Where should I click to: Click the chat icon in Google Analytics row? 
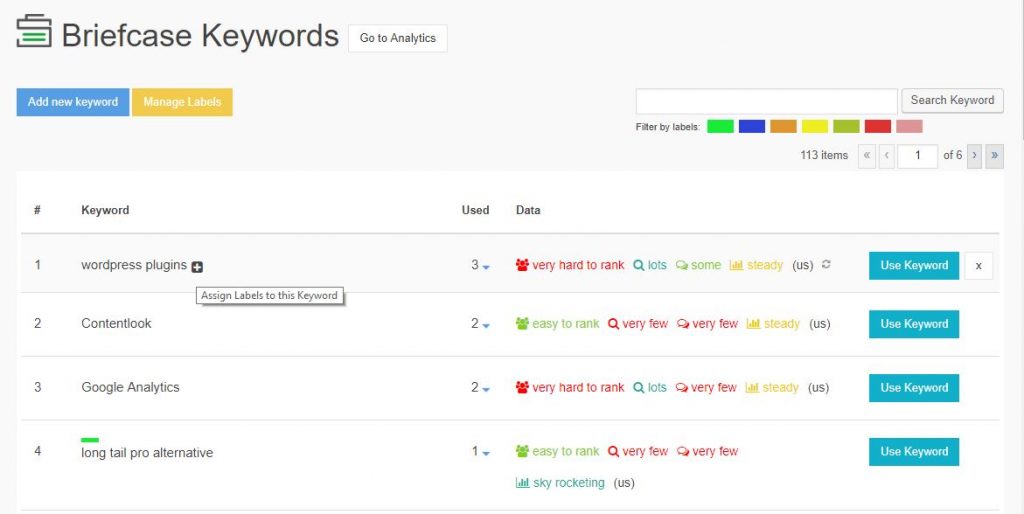[x=682, y=388]
